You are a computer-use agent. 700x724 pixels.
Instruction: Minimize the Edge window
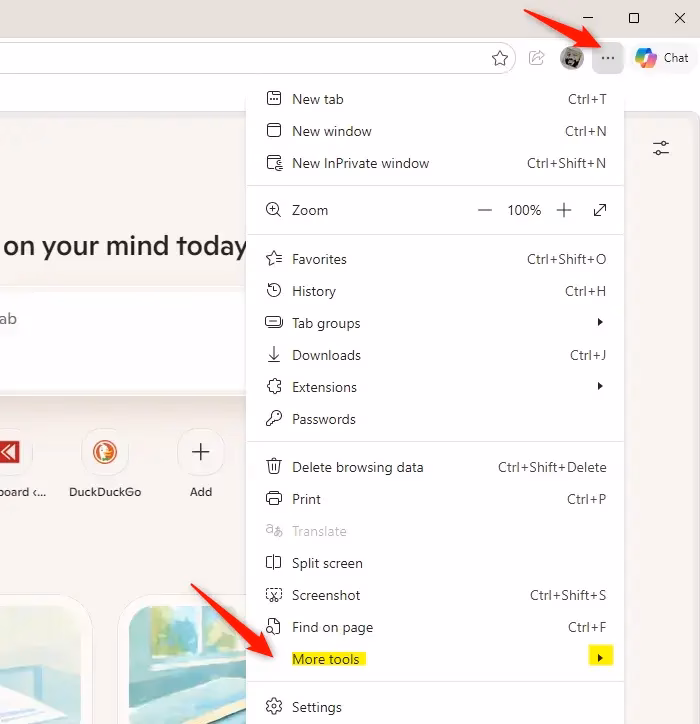tap(588, 18)
